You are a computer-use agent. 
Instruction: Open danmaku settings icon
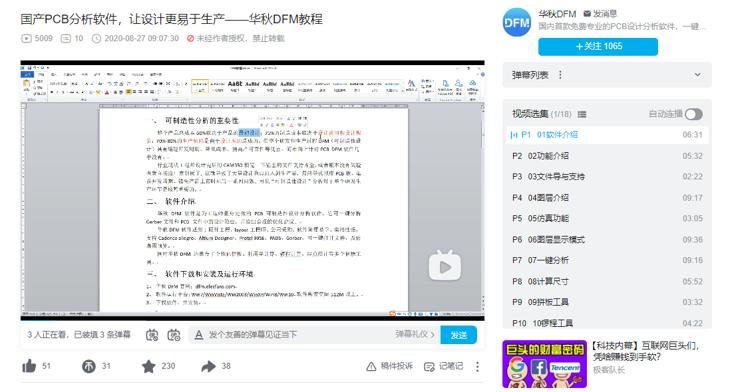click(x=174, y=335)
